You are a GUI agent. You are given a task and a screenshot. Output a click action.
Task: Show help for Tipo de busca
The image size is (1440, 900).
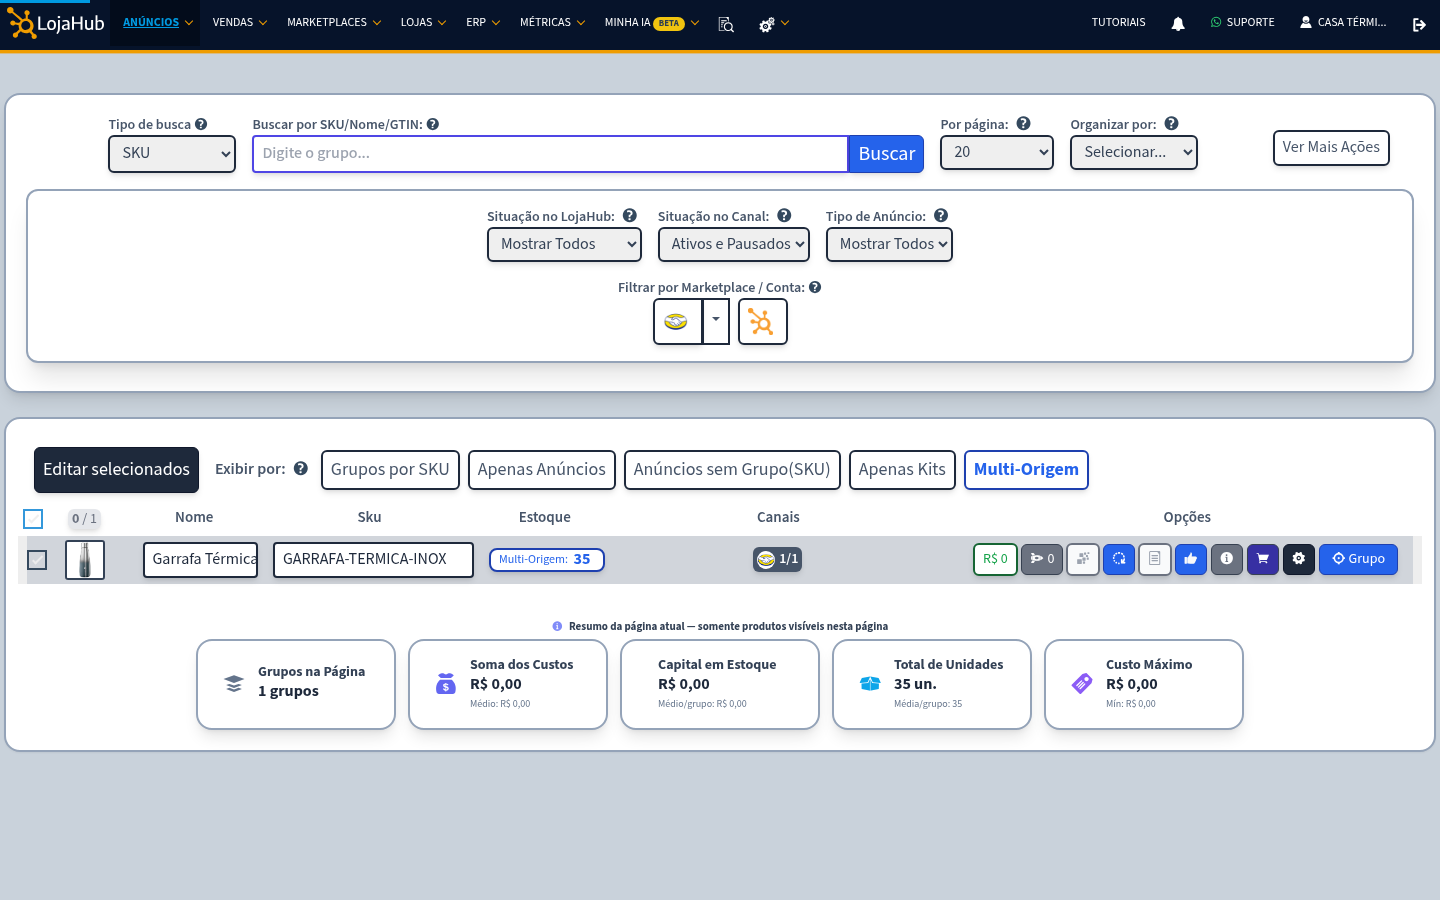[x=201, y=124]
